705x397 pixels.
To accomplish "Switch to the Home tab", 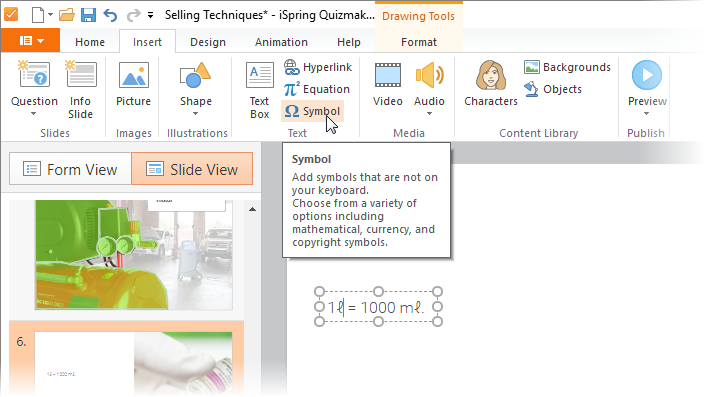I will 90,42.
